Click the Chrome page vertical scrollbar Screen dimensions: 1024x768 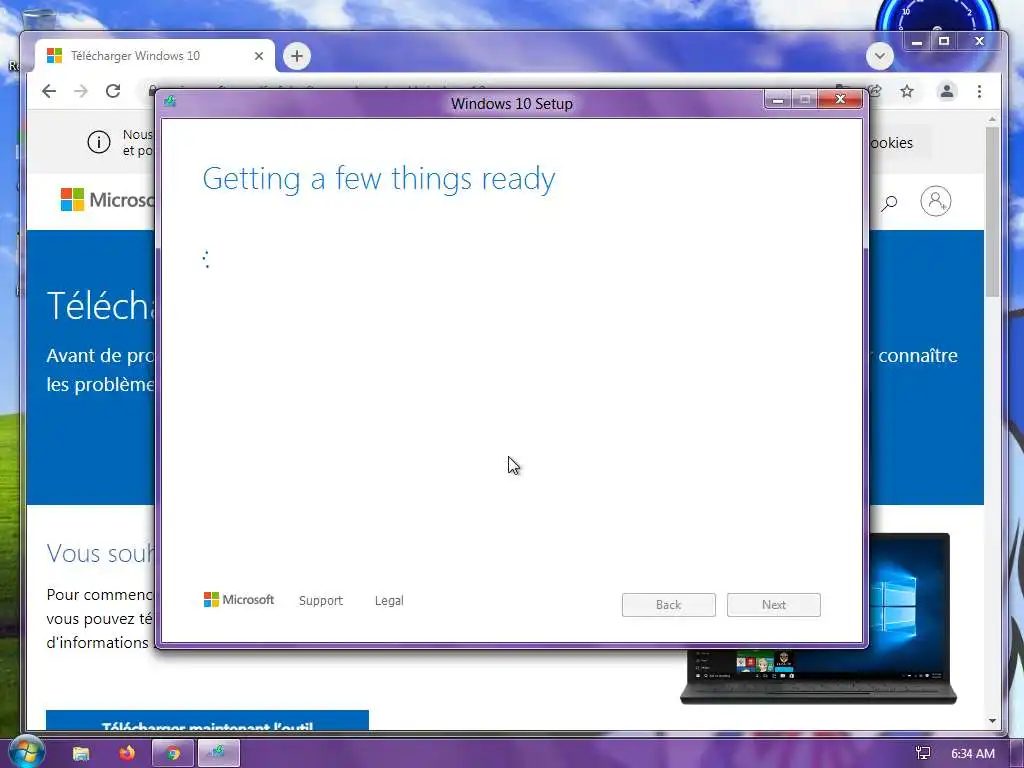tap(992, 210)
